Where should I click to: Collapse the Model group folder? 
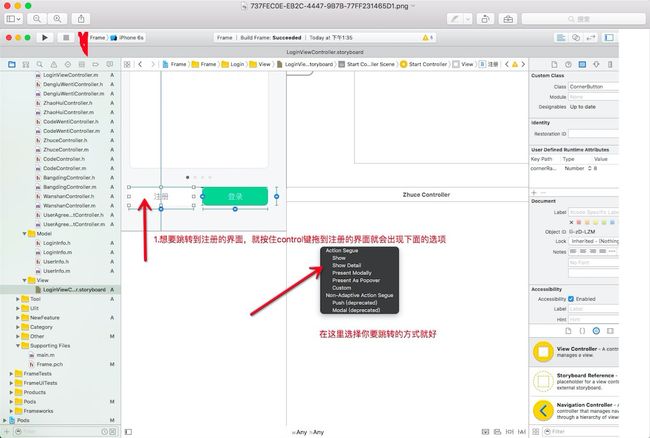[x=24, y=234]
